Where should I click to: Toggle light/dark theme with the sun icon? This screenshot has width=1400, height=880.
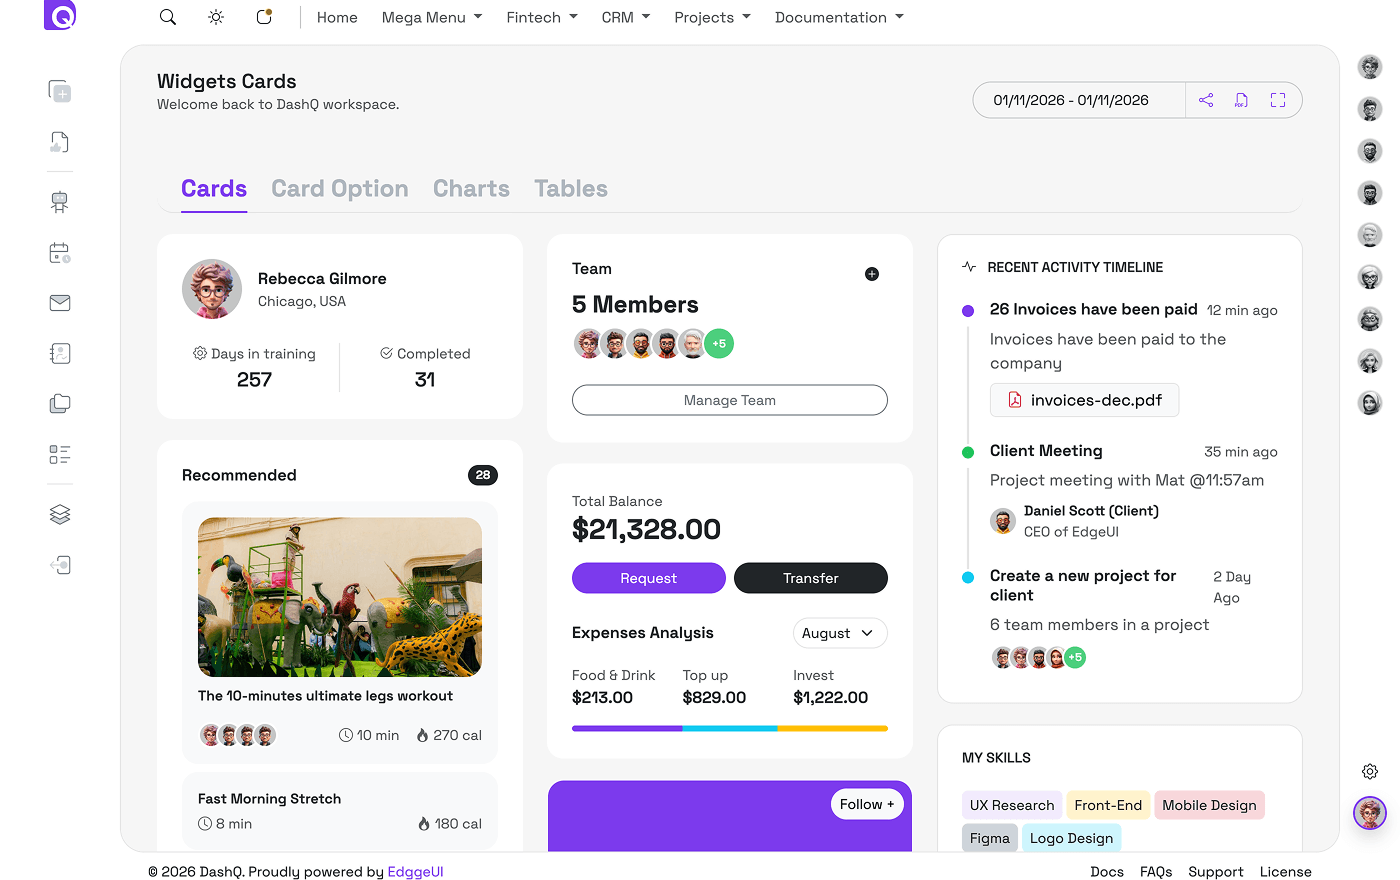[215, 17]
